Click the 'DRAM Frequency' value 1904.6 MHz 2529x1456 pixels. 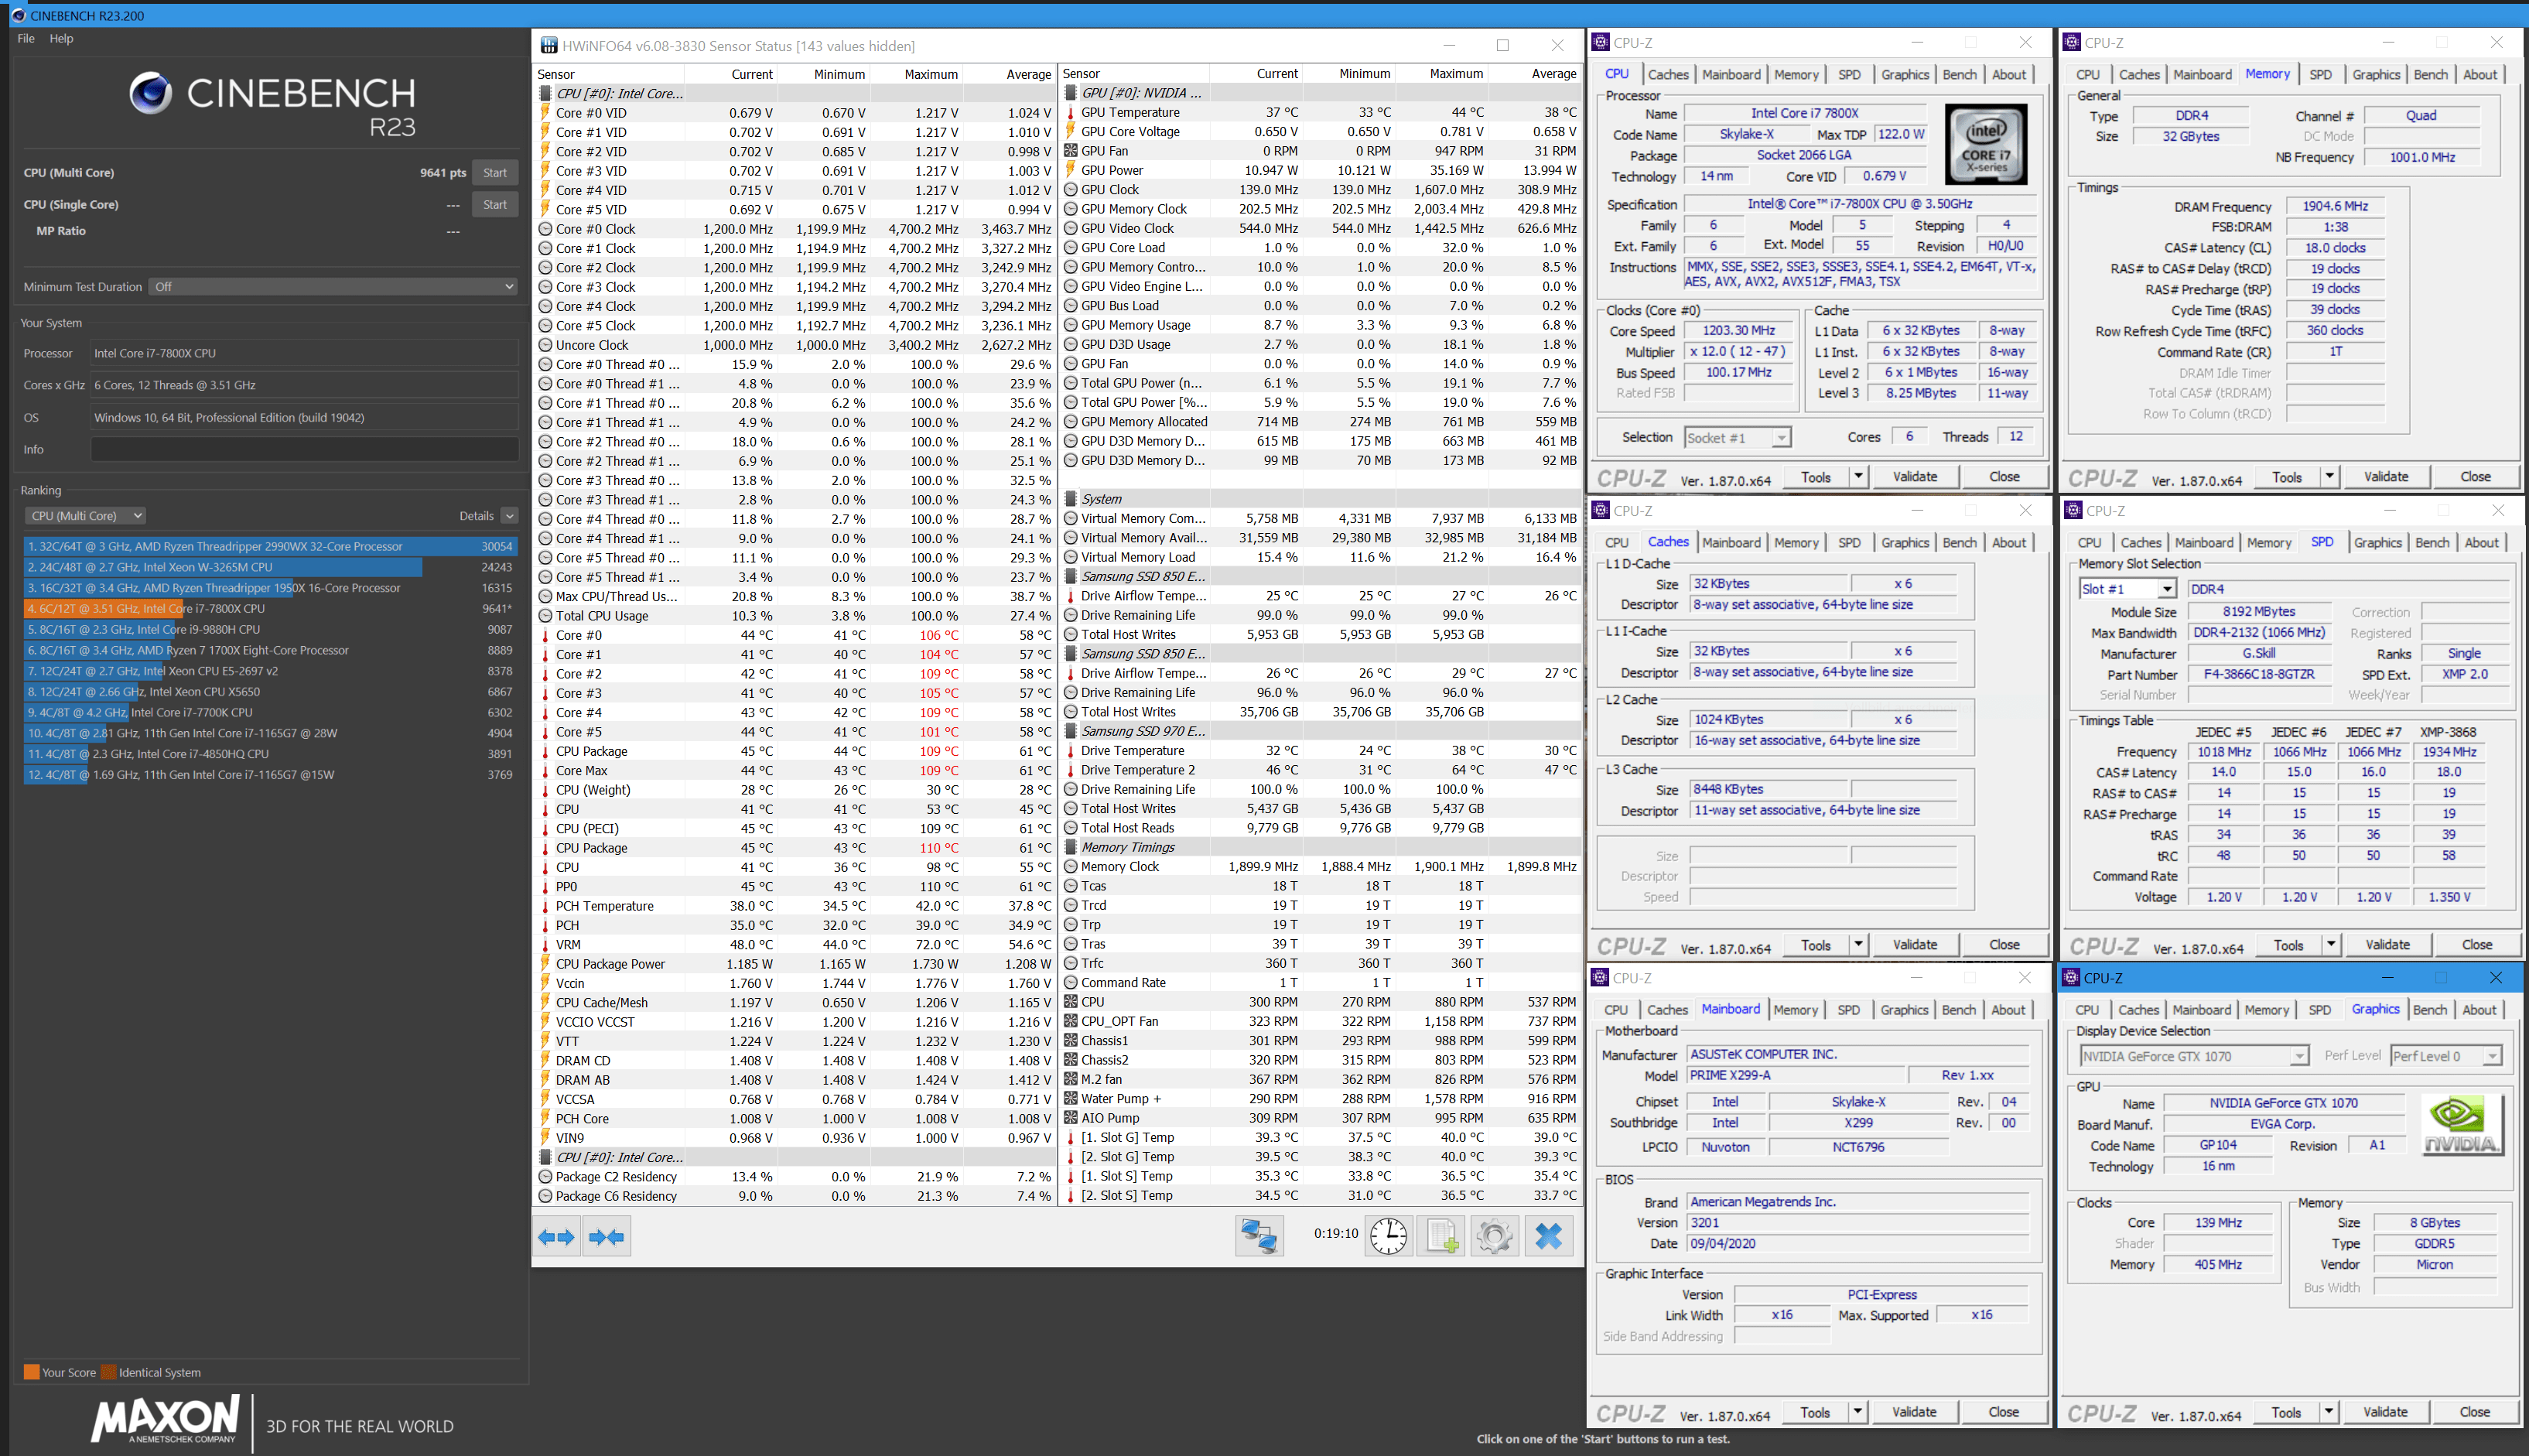pos(2335,206)
